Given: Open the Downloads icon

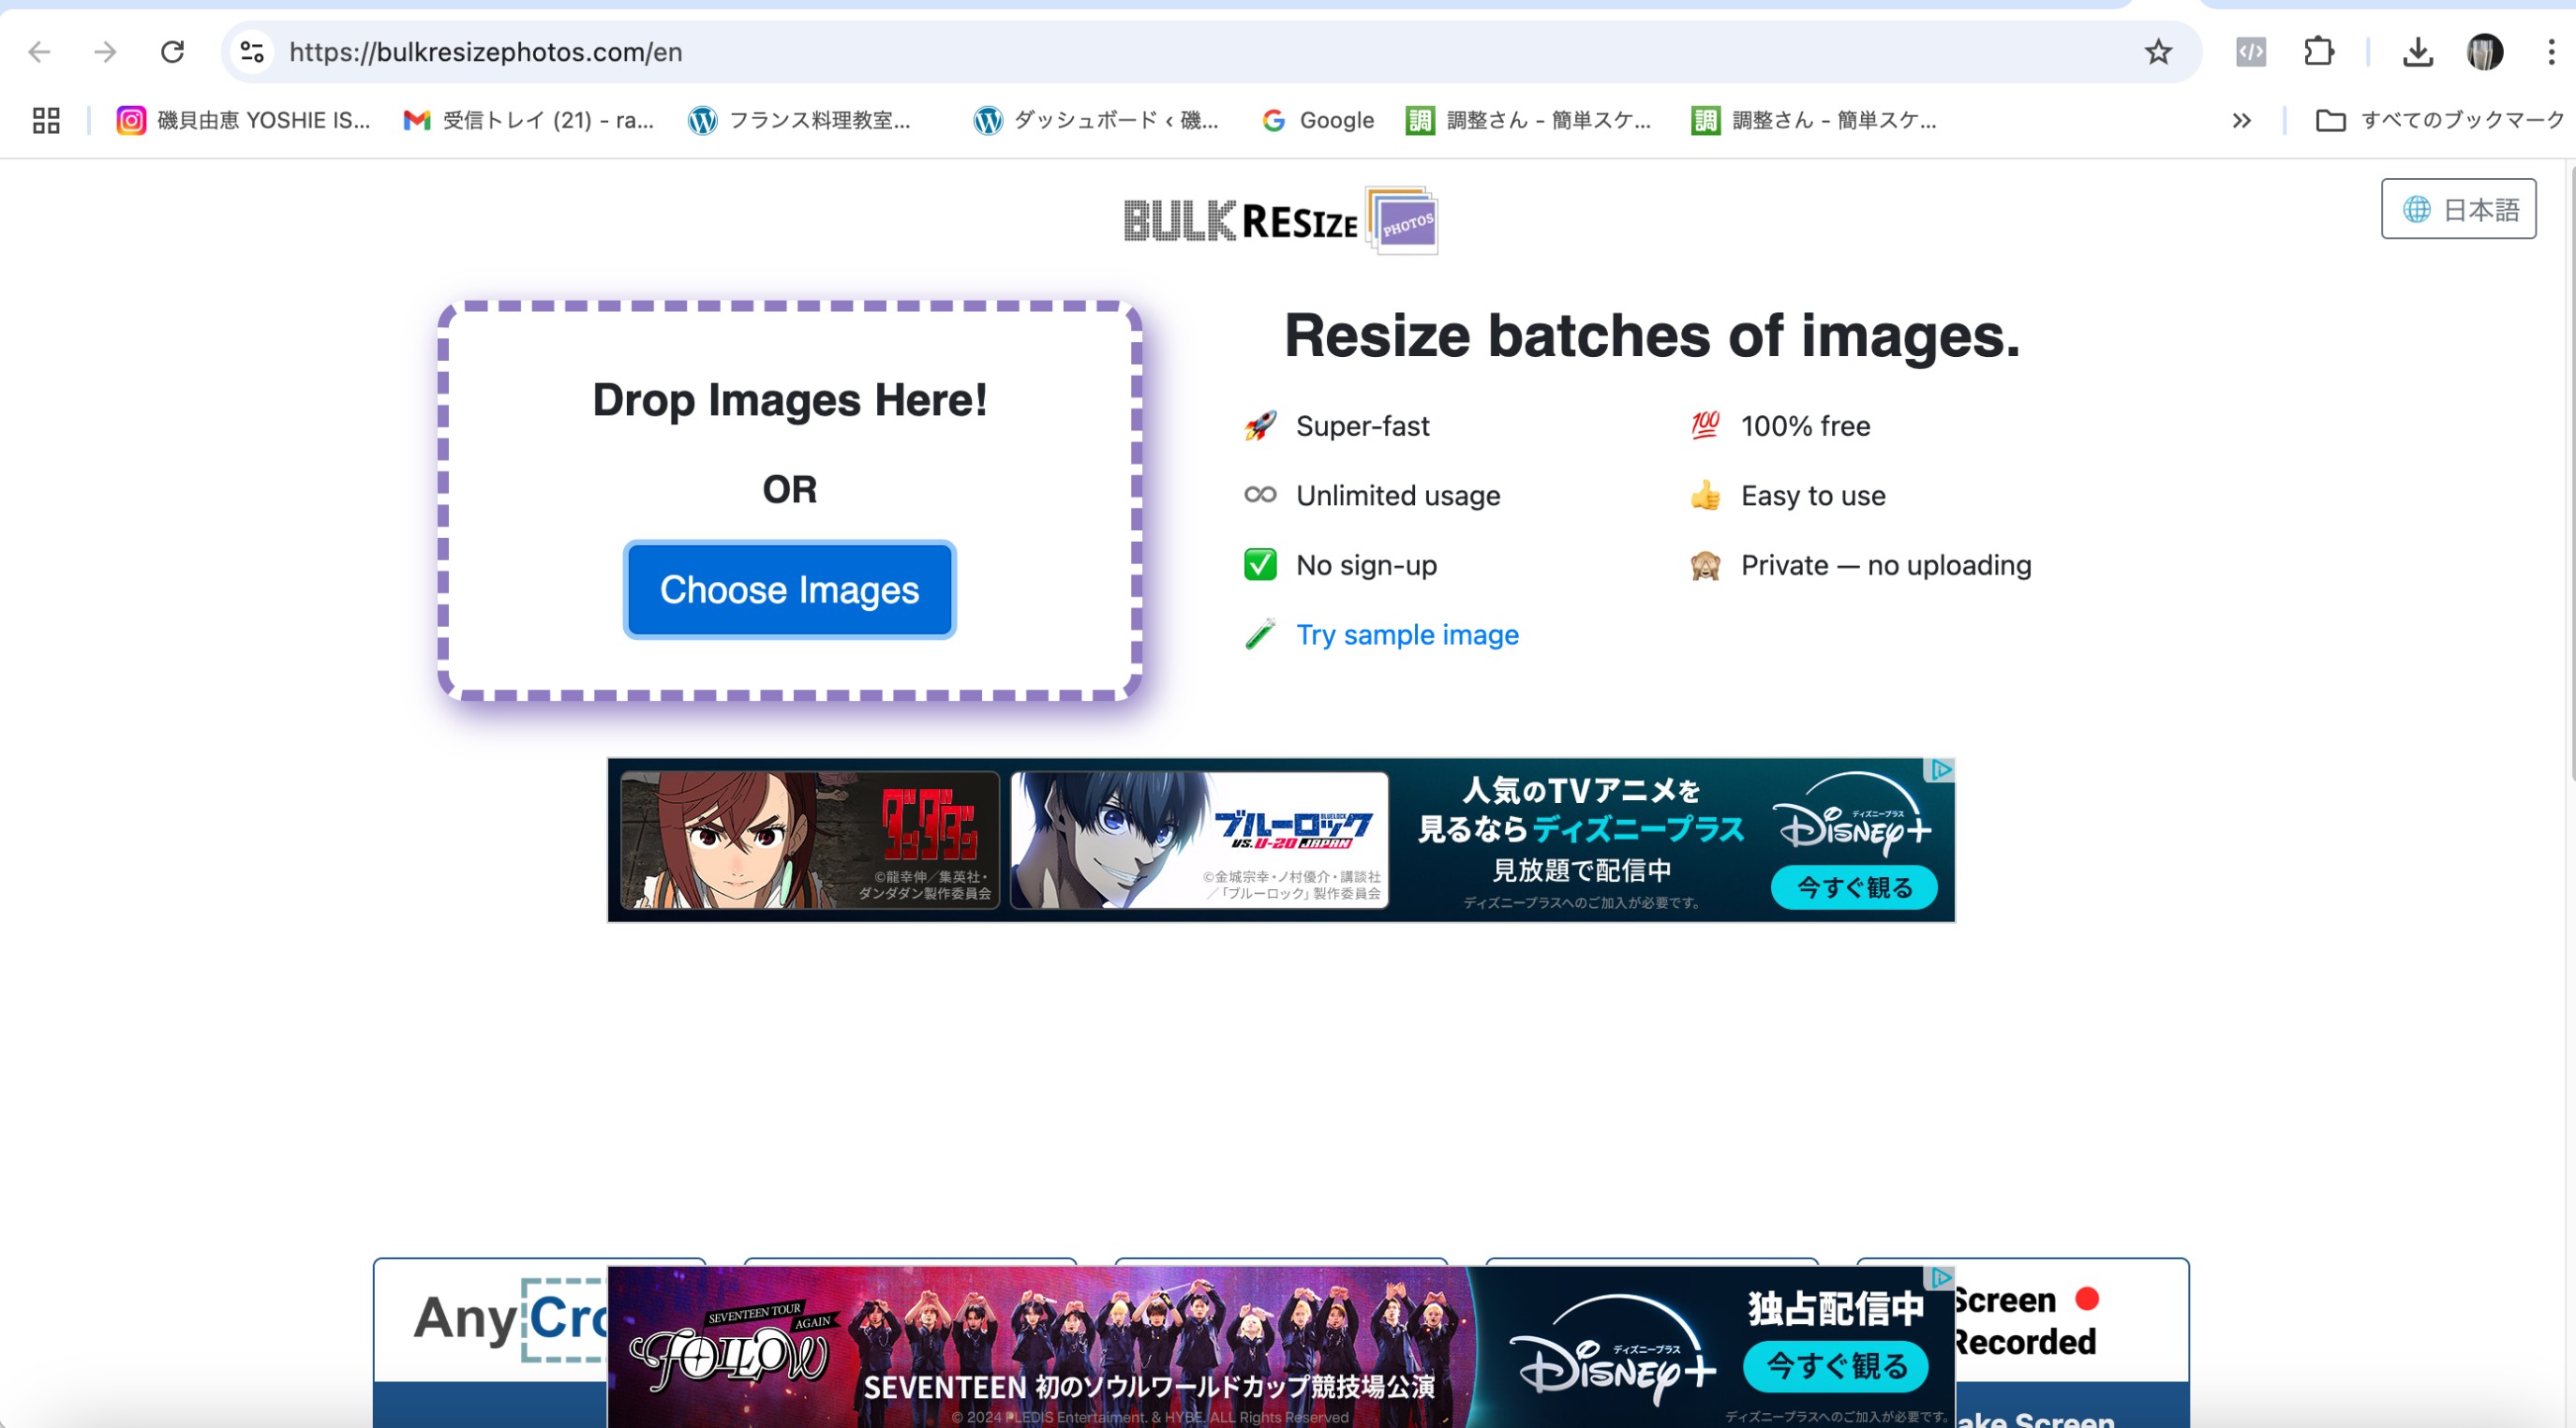Looking at the screenshot, I should point(2417,52).
